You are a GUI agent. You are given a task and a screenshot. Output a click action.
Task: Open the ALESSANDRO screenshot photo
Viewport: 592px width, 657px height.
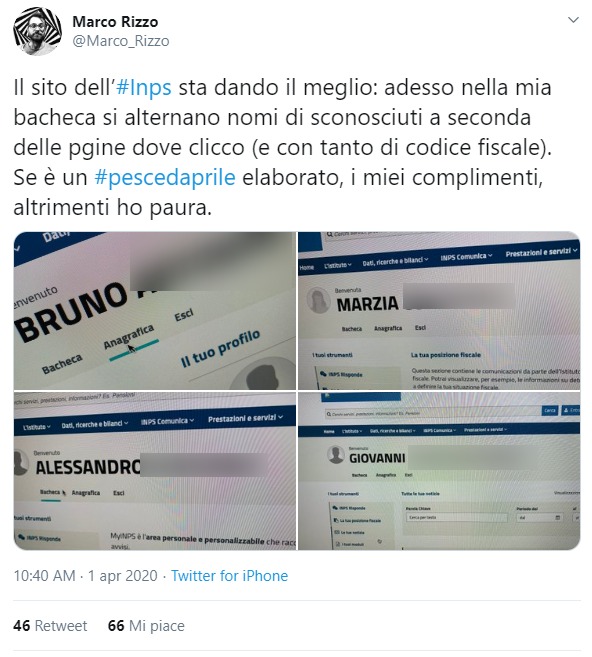[x=155, y=471]
